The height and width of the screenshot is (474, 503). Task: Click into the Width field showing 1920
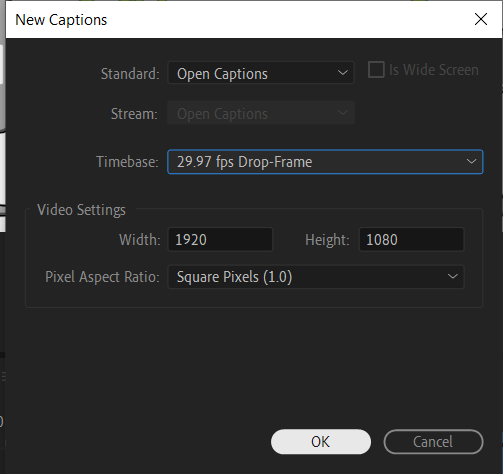tap(220, 239)
